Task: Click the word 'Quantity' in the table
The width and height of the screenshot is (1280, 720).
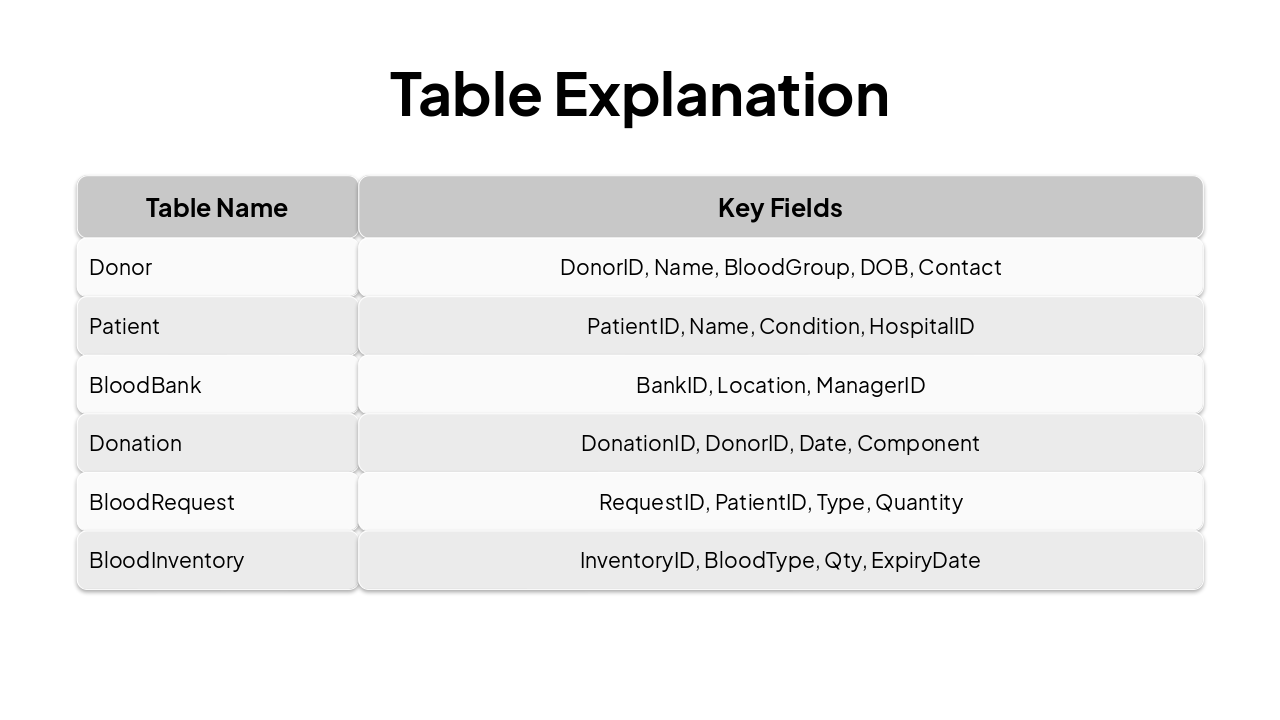Action: pos(918,502)
